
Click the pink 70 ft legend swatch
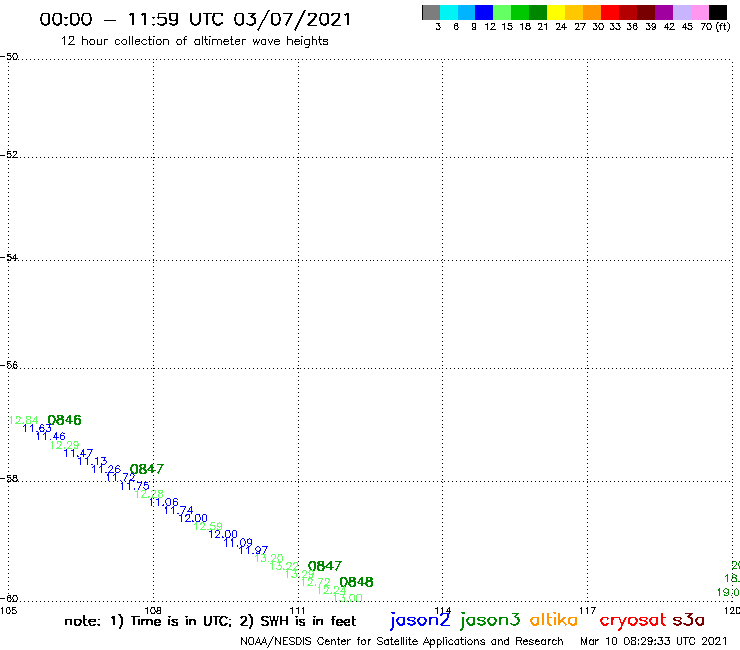[699, 13]
